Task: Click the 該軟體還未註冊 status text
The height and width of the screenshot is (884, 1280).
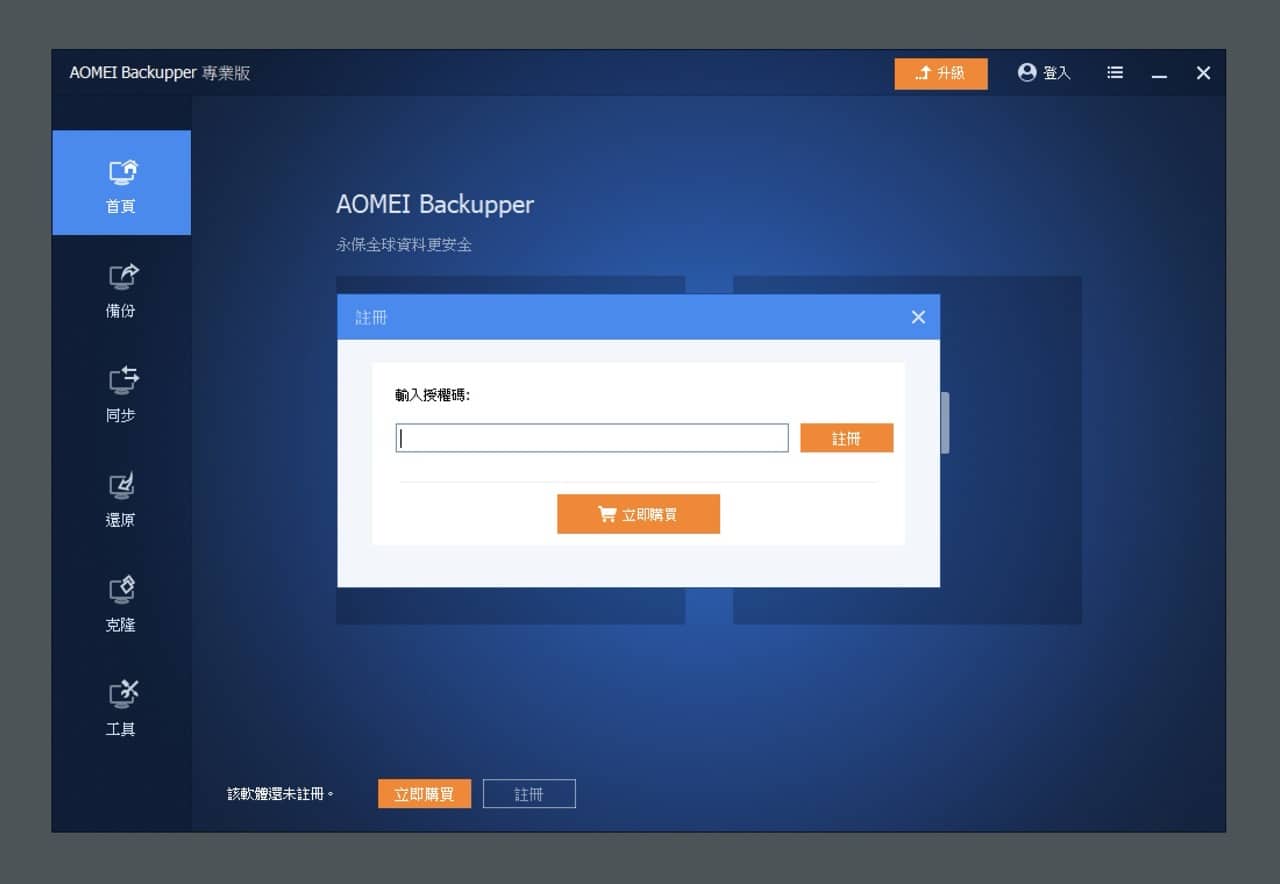Action: (x=281, y=794)
